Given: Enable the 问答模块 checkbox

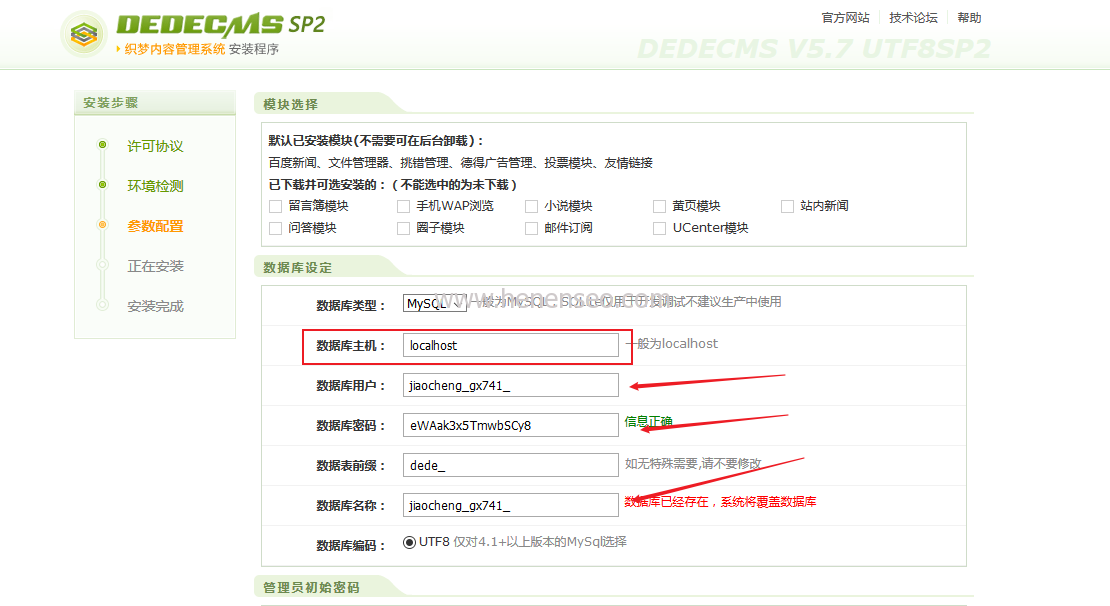Looking at the screenshot, I should (x=275, y=228).
